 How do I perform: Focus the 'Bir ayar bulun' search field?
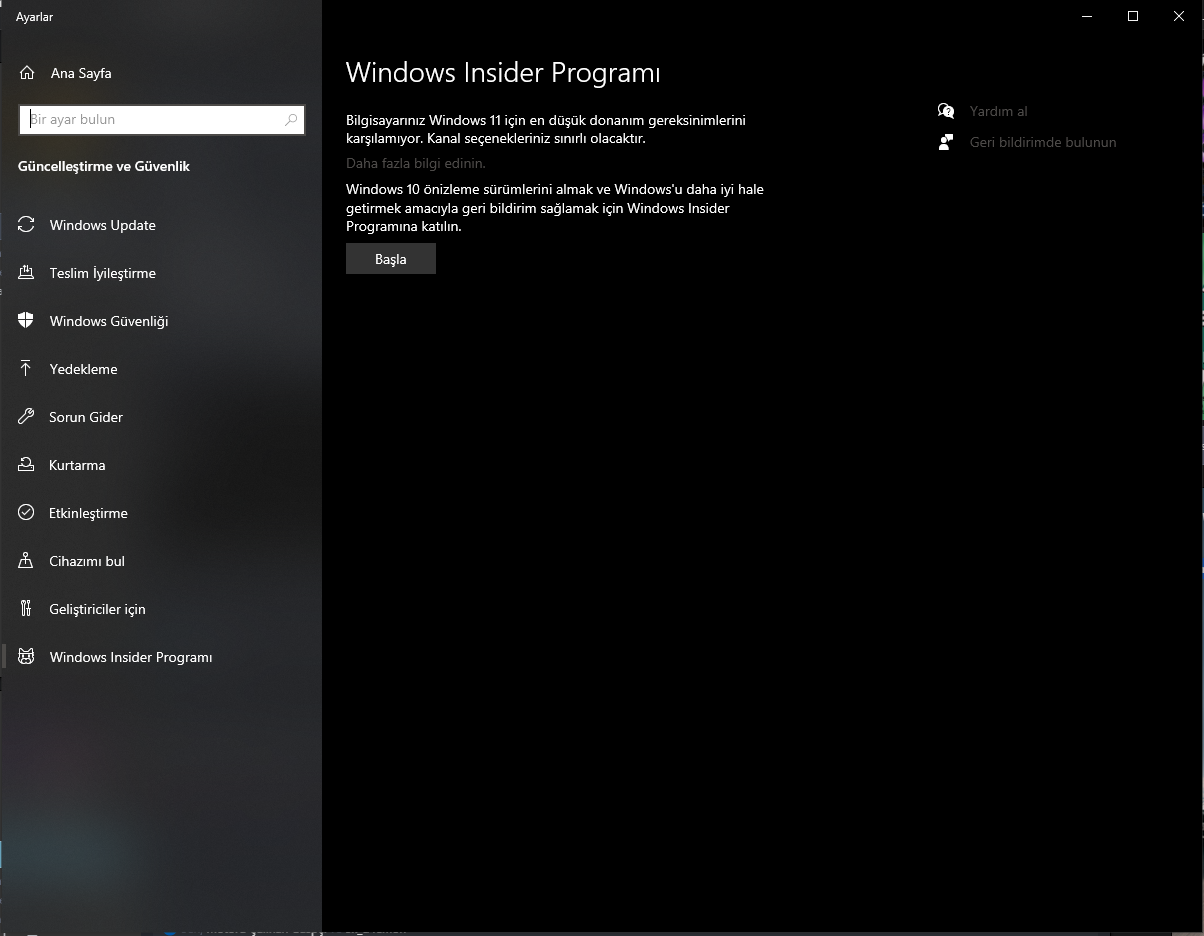162,119
